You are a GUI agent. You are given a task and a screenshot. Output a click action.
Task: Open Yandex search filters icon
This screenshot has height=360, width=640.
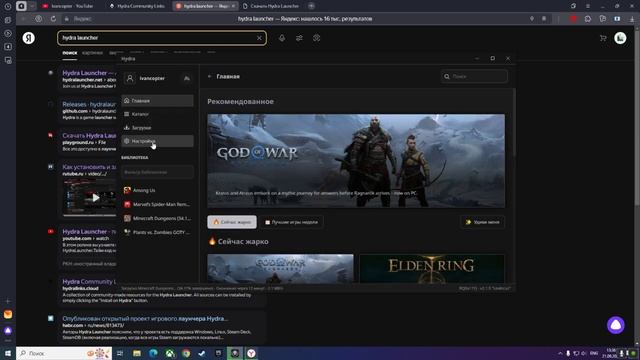pyautogui.click(x=299, y=38)
